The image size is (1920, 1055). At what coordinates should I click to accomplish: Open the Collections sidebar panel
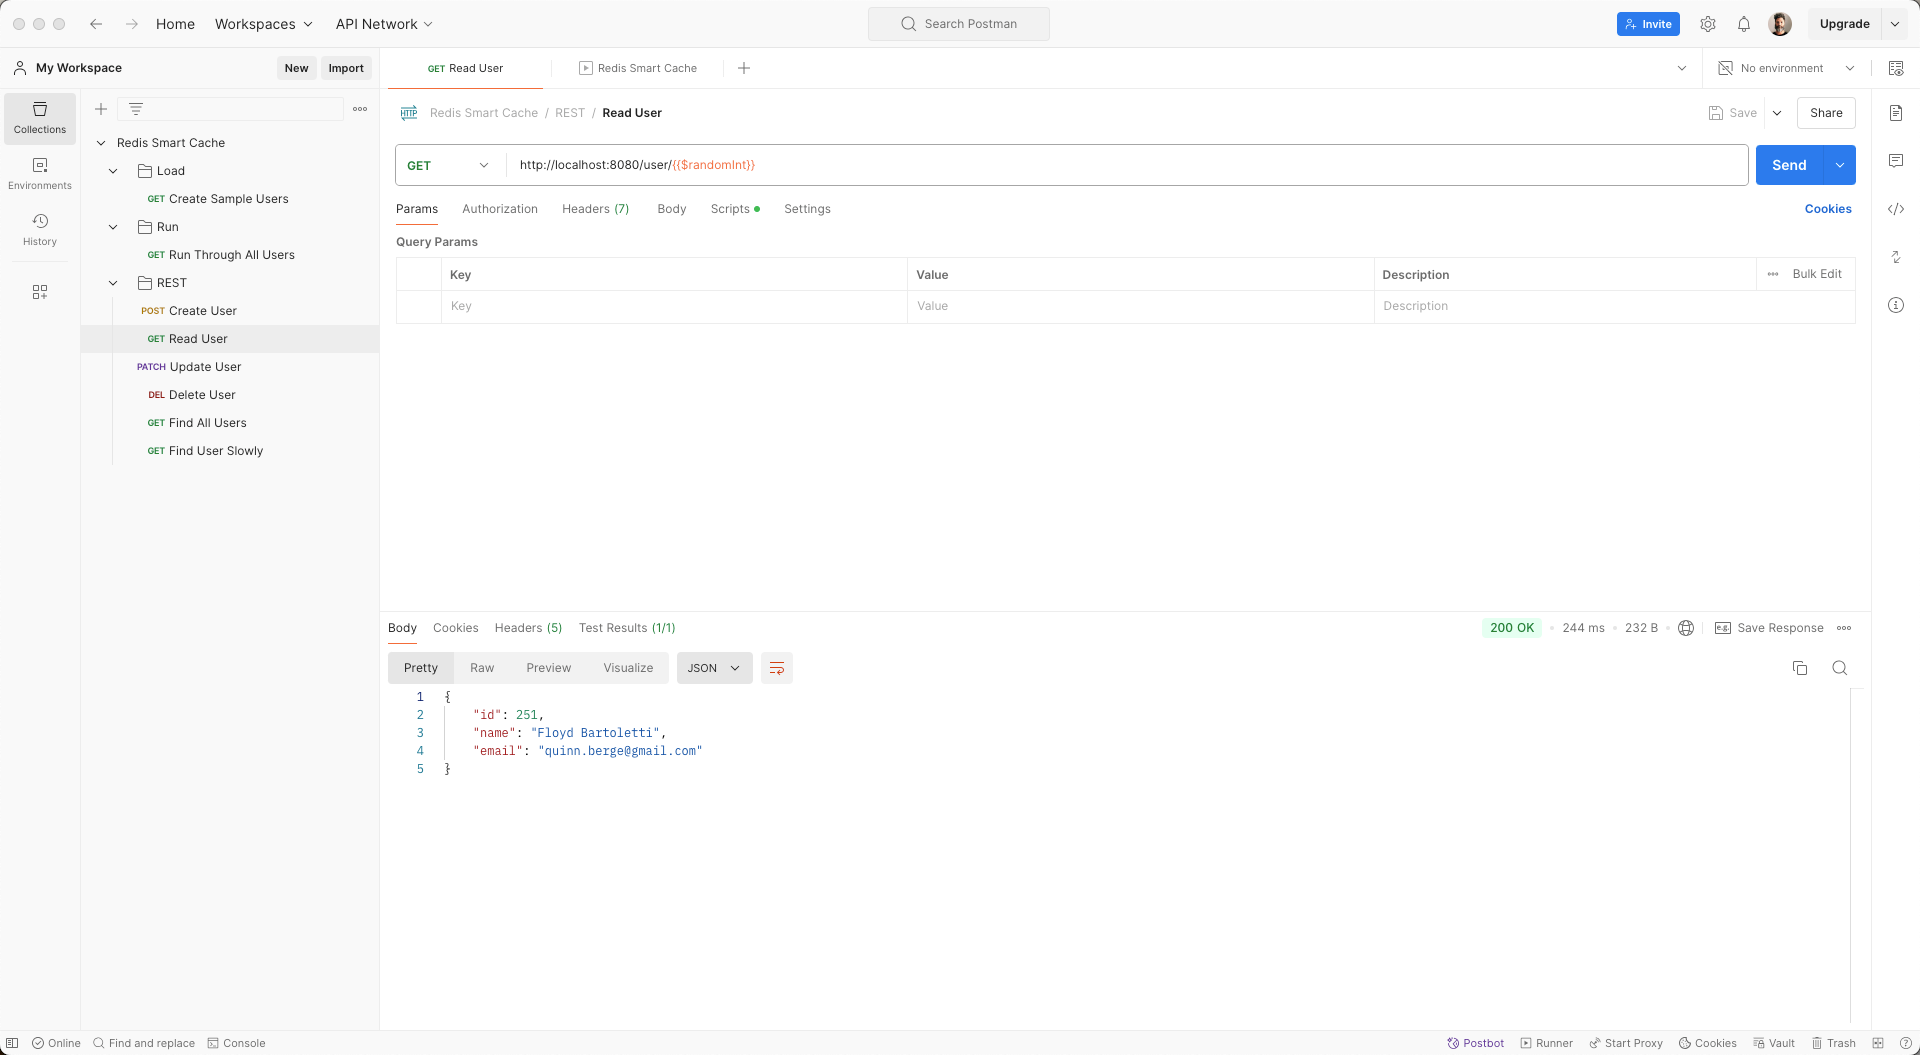coord(40,118)
